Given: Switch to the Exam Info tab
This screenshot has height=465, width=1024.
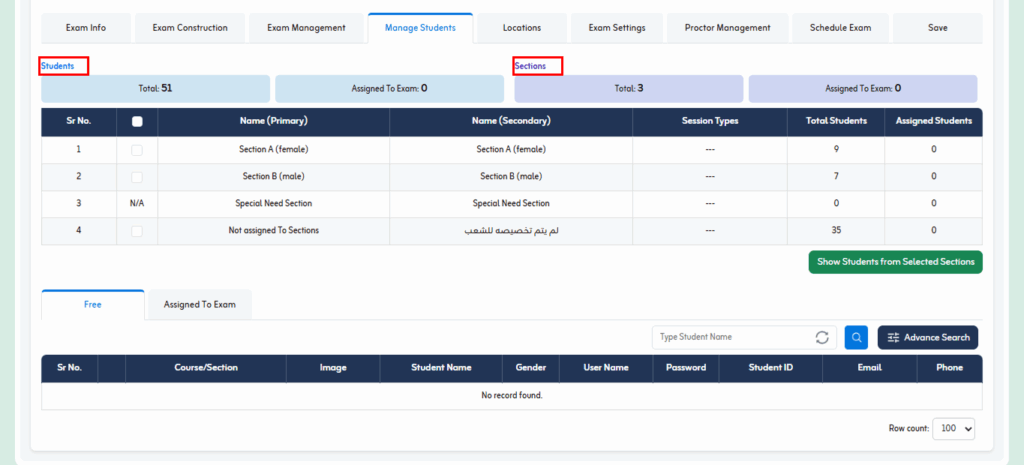Looking at the screenshot, I should click(x=85, y=28).
